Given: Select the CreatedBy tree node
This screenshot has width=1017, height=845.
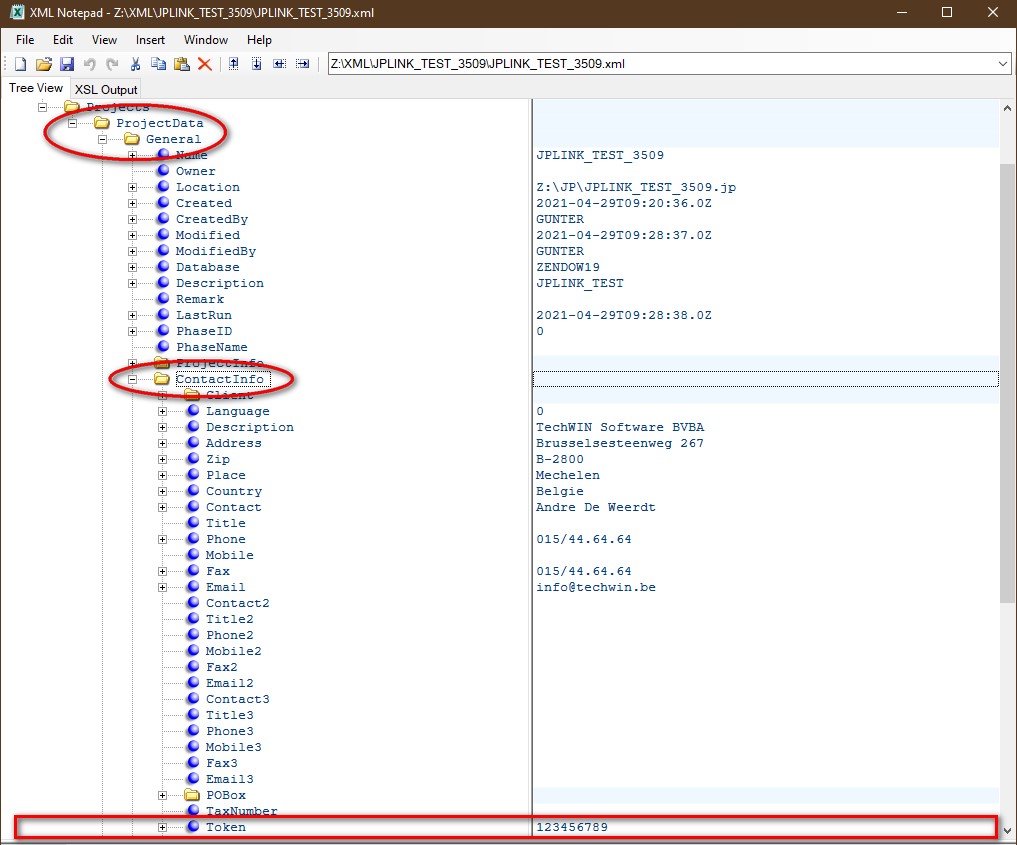Looking at the screenshot, I should click(212, 219).
